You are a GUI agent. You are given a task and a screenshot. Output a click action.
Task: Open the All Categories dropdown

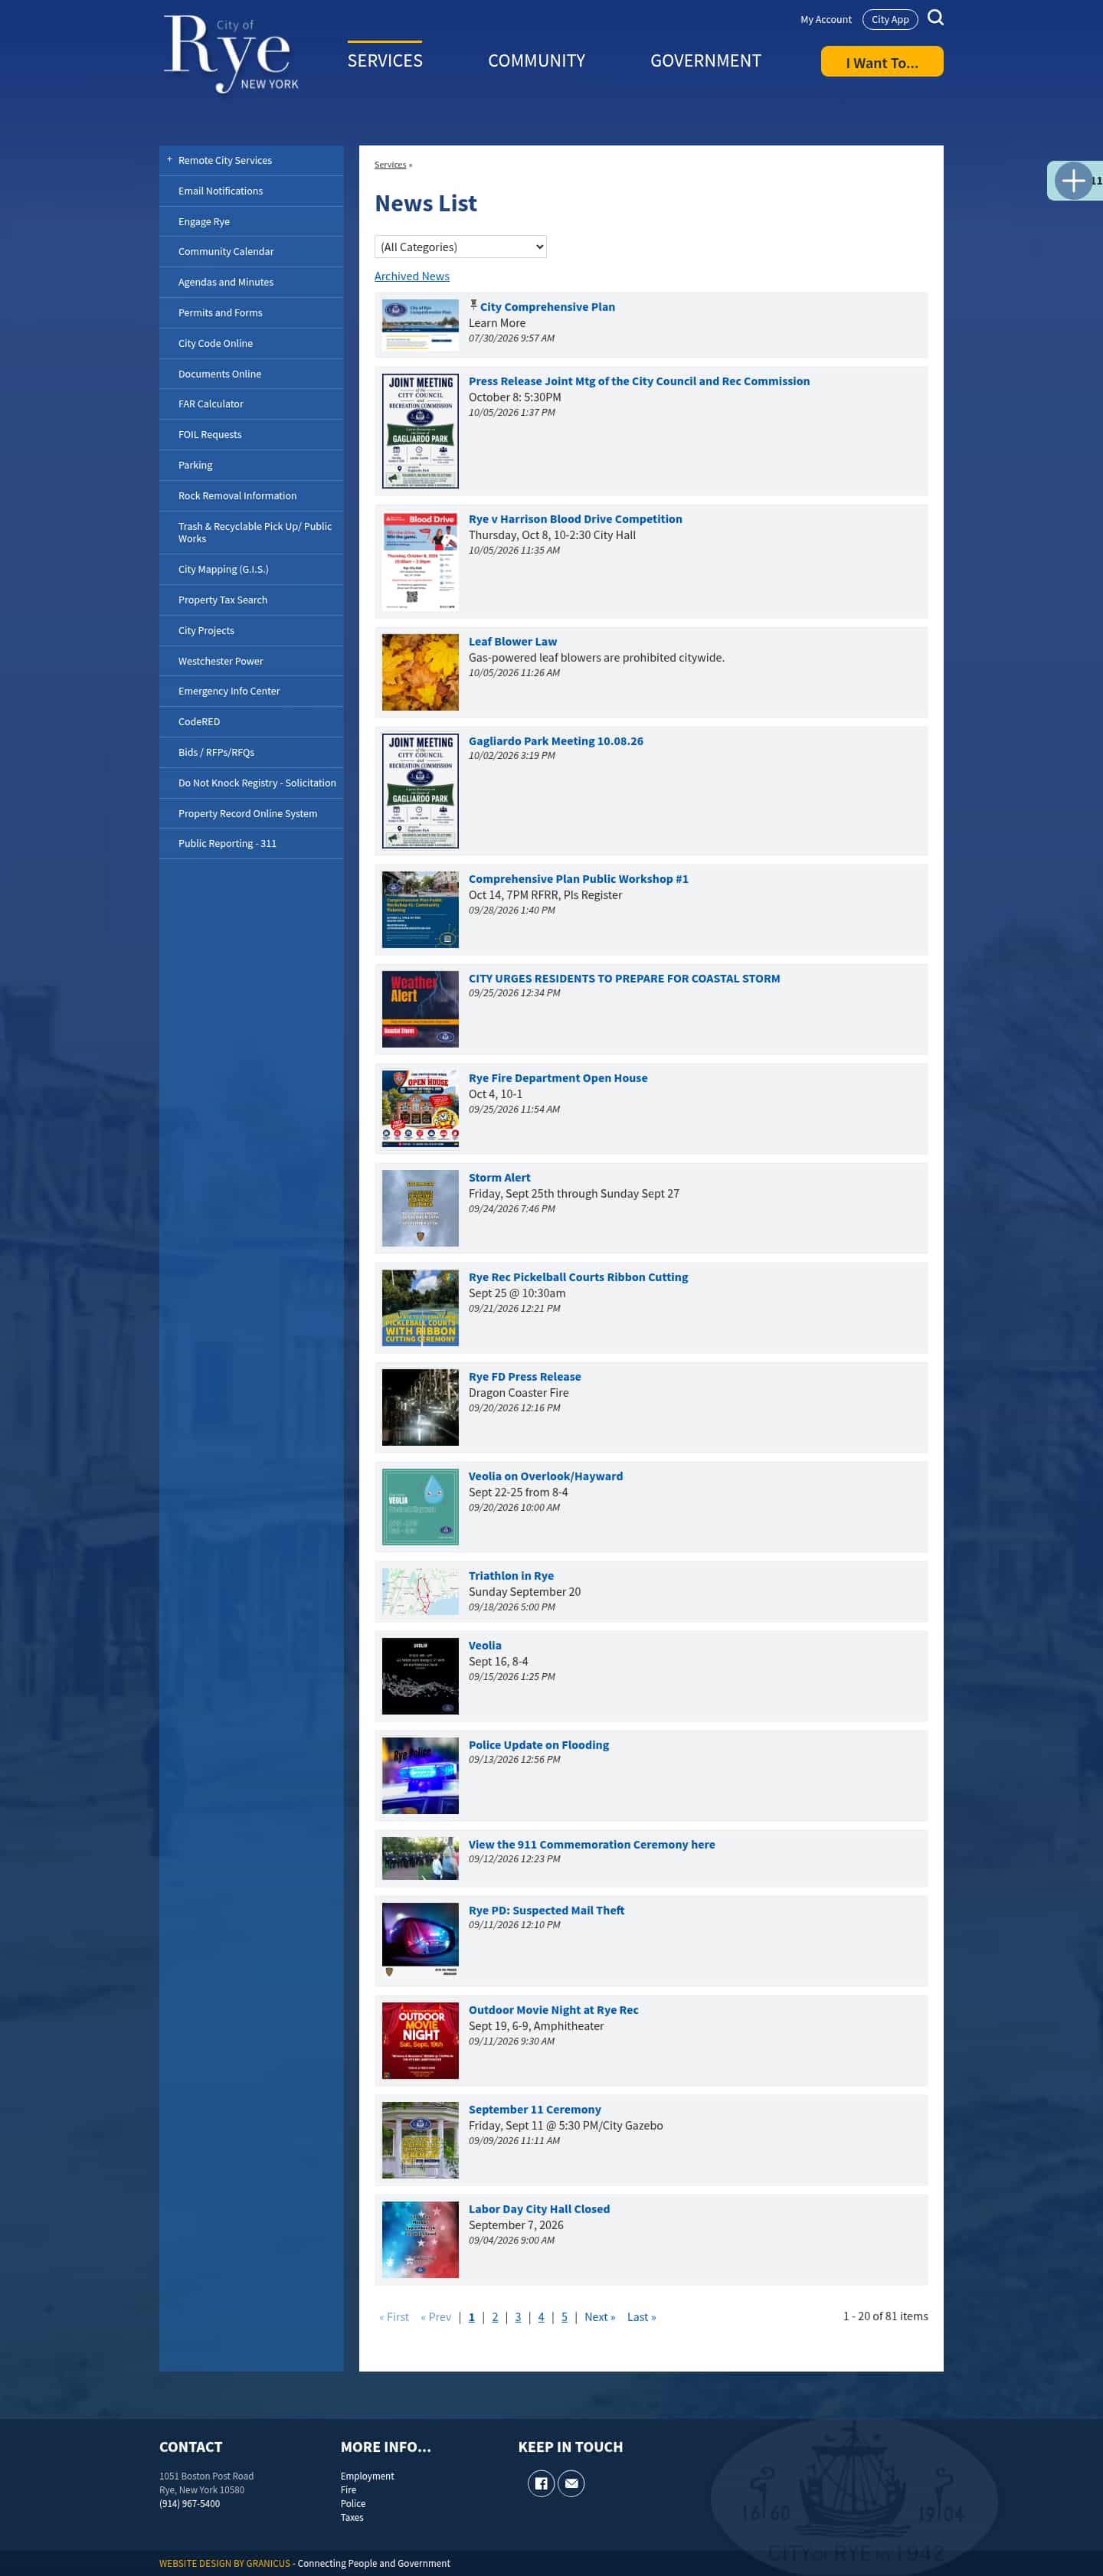[460, 247]
